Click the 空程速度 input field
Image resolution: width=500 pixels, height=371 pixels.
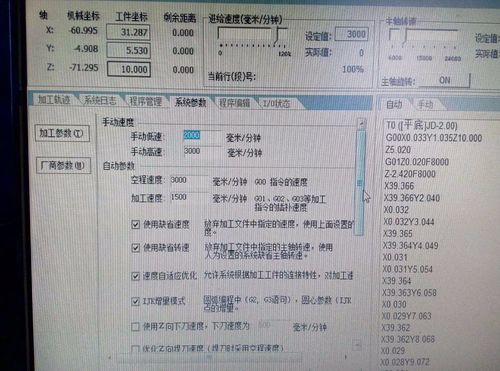pyautogui.click(x=189, y=180)
